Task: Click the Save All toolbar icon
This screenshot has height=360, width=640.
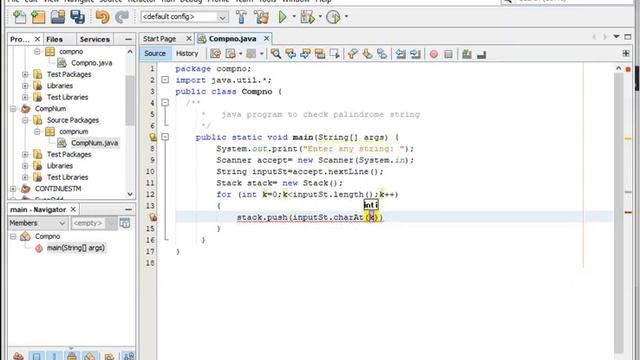Action: tap(77, 17)
